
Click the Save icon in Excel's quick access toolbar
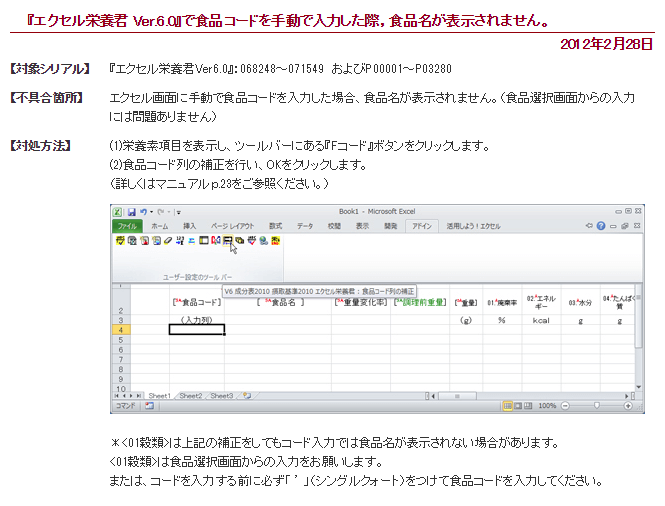(x=131, y=212)
